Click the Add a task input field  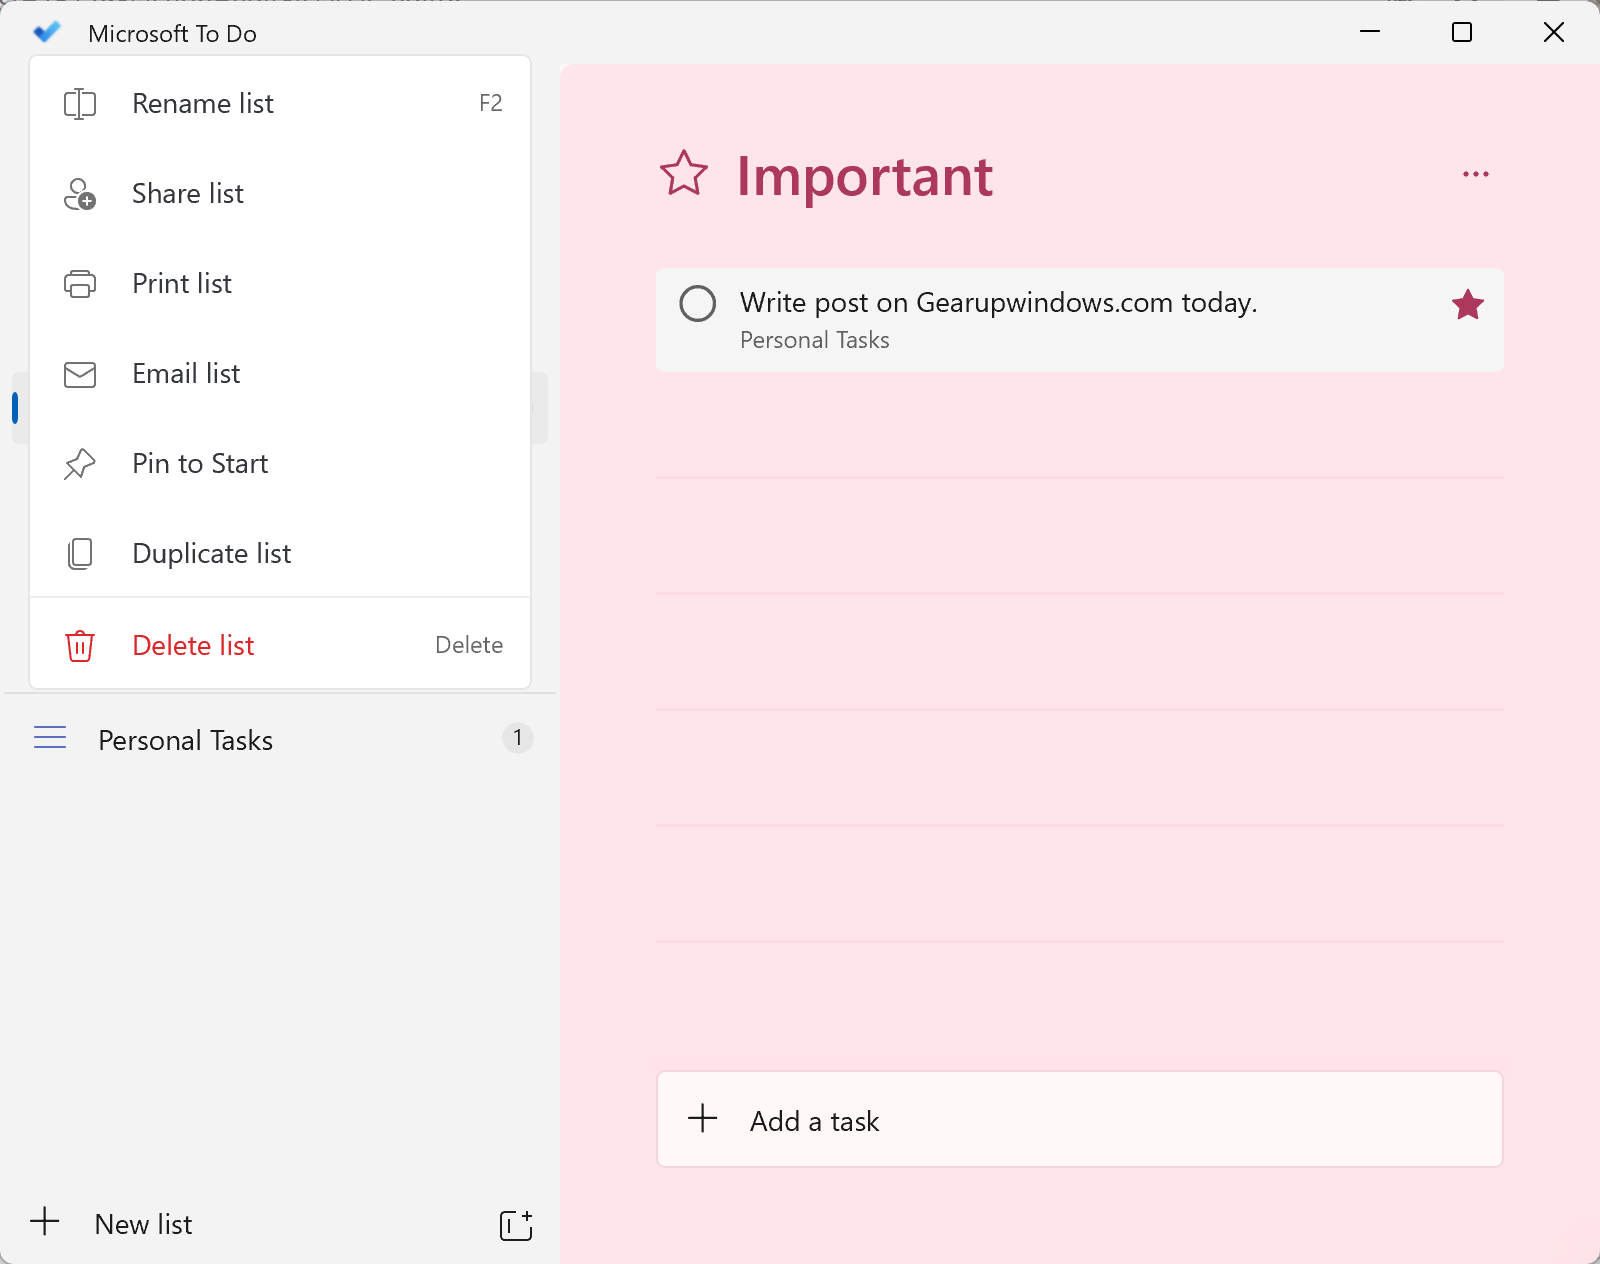coord(1080,1119)
